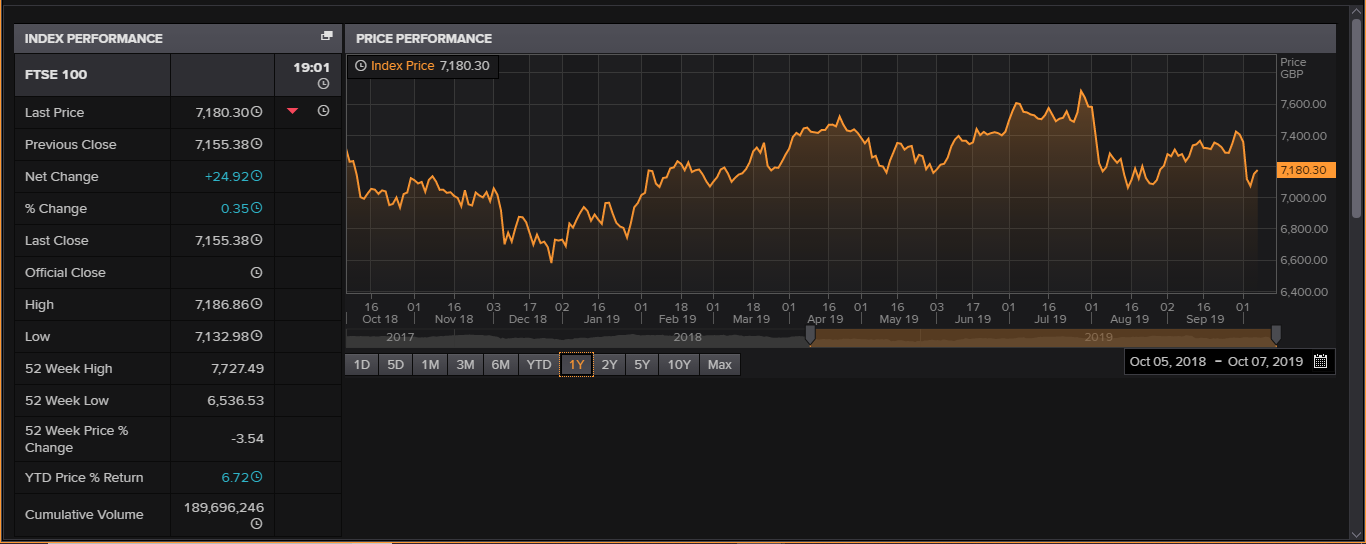The image size is (1366, 544).
Task: Click the YTD Price % Return label
Action: [84, 477]
